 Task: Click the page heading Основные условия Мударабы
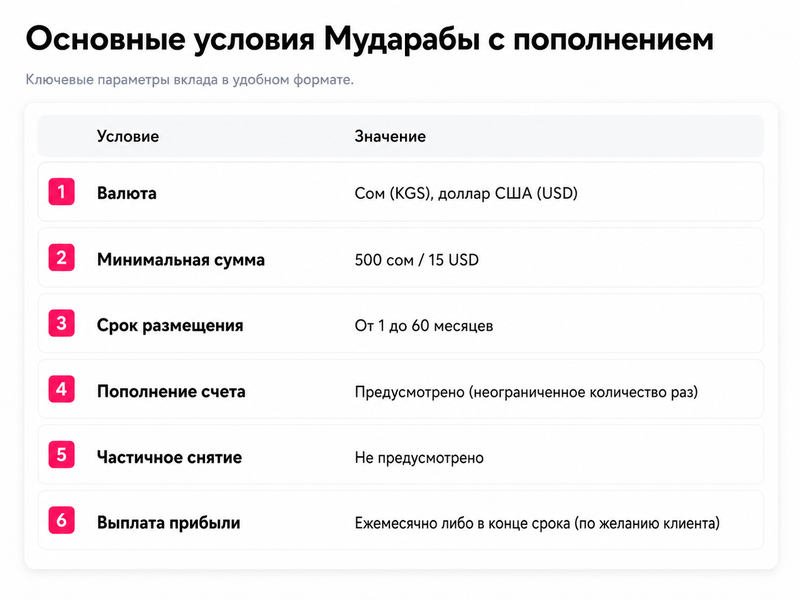[x=369, y=39]
